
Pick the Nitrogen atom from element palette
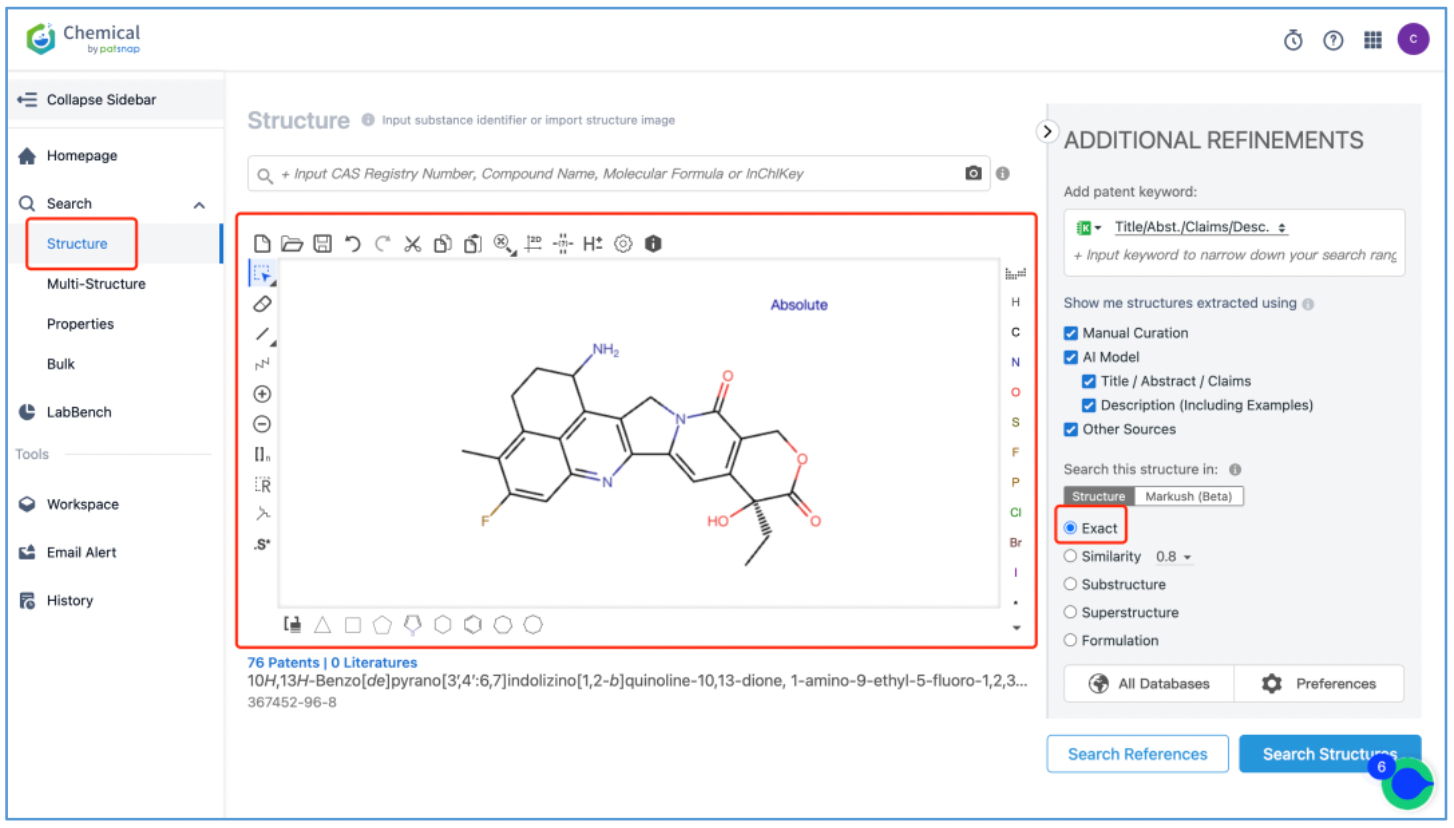(1016, 362)
